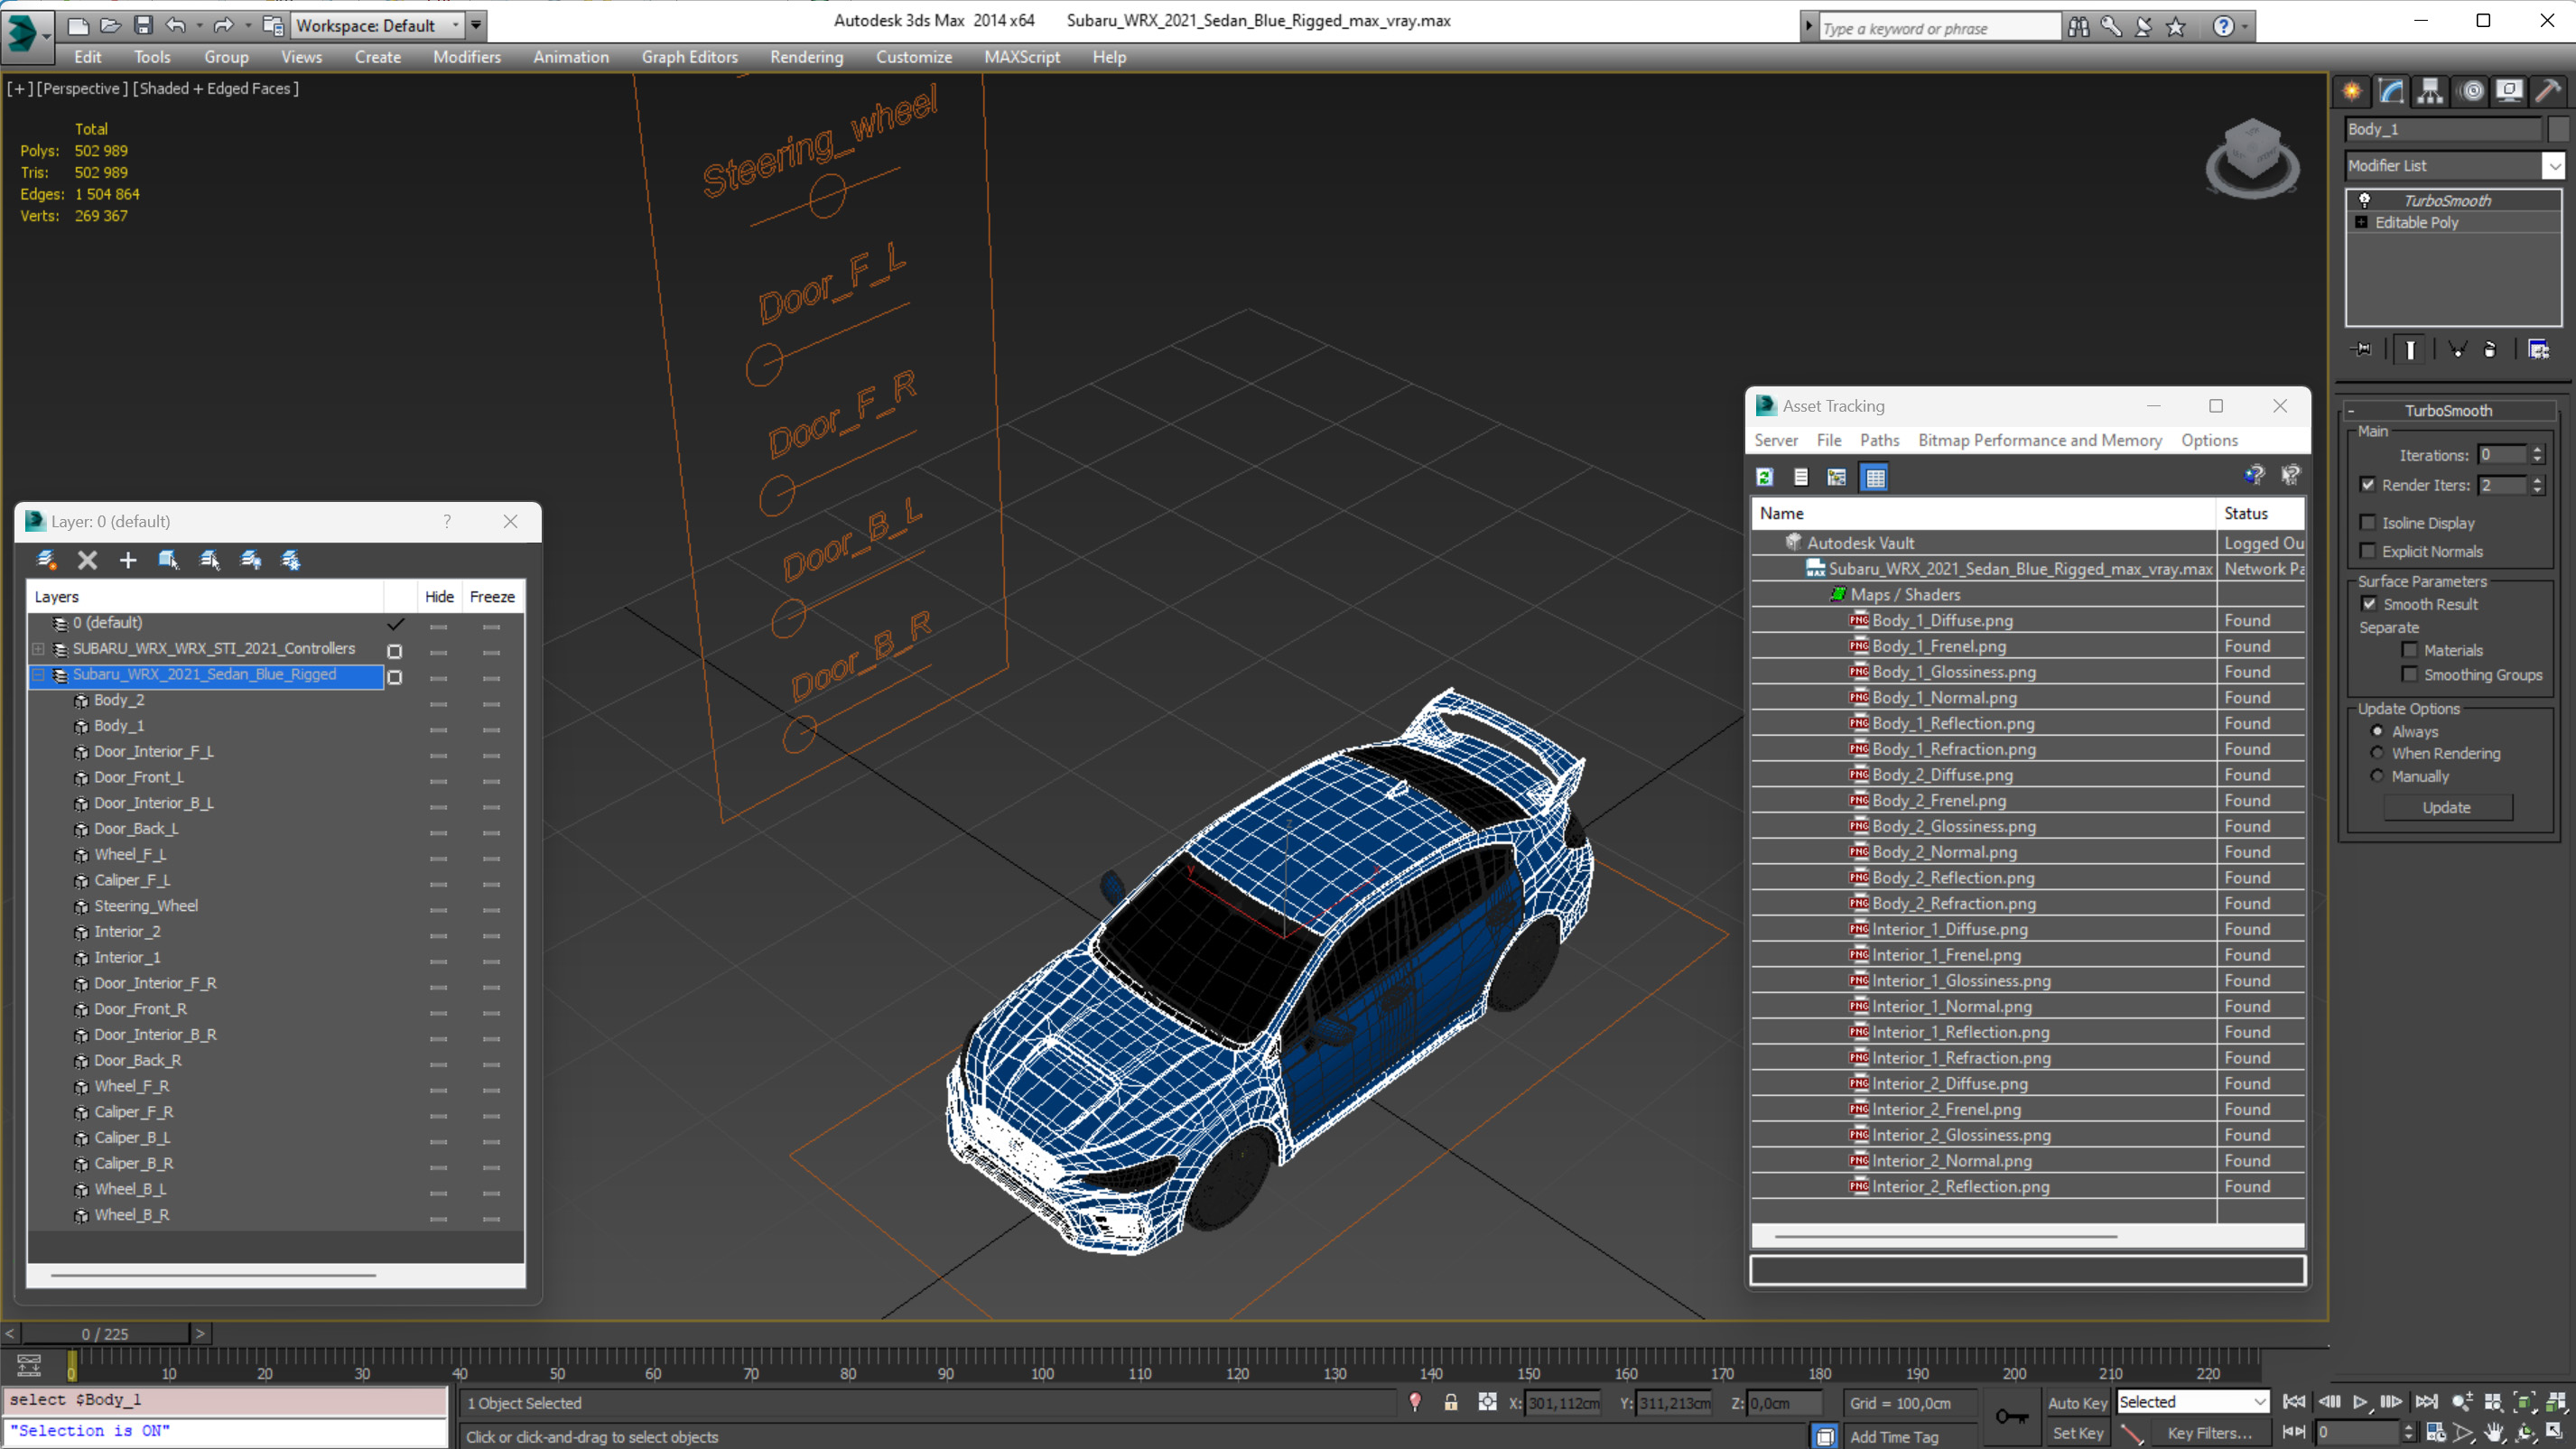The image size is (2576, 1449).
Task: Open the Create command panel tab
Action: 2352,91
